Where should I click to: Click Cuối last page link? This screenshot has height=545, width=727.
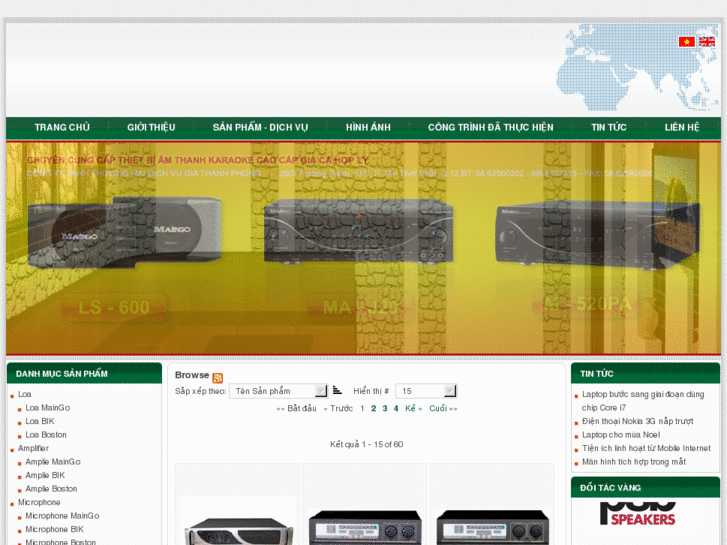443,409
